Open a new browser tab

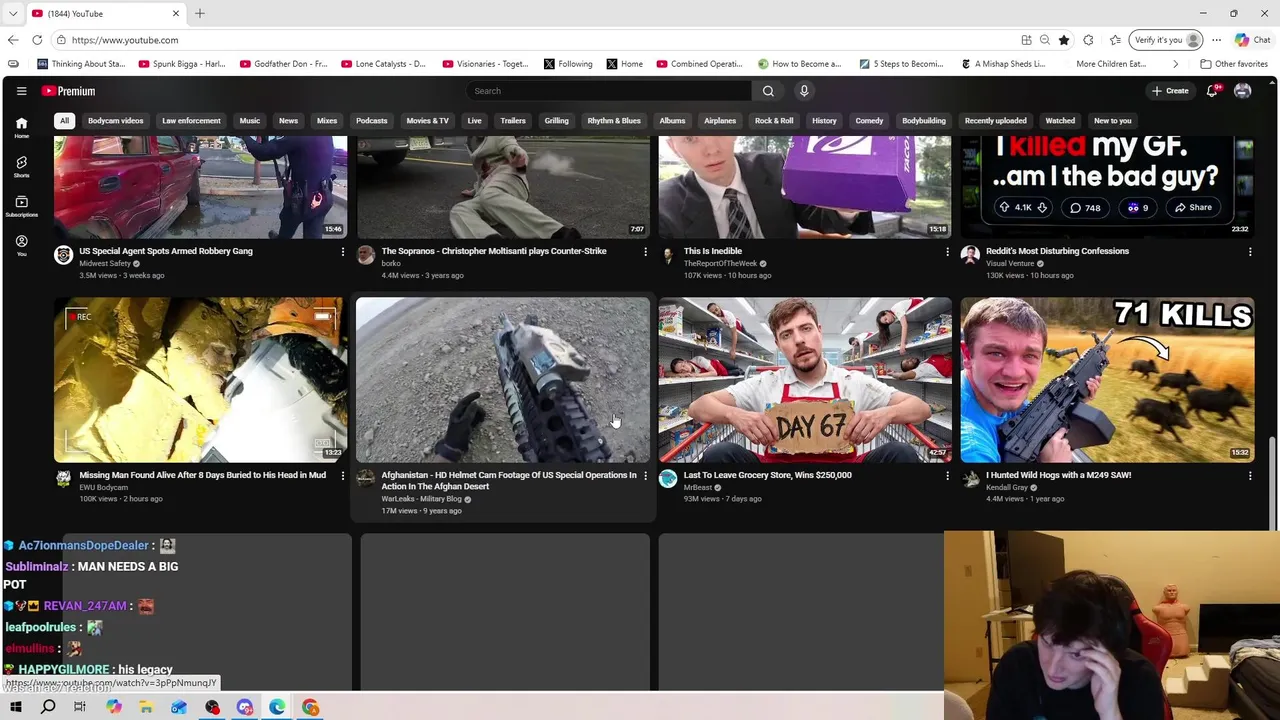coord(200,13)
